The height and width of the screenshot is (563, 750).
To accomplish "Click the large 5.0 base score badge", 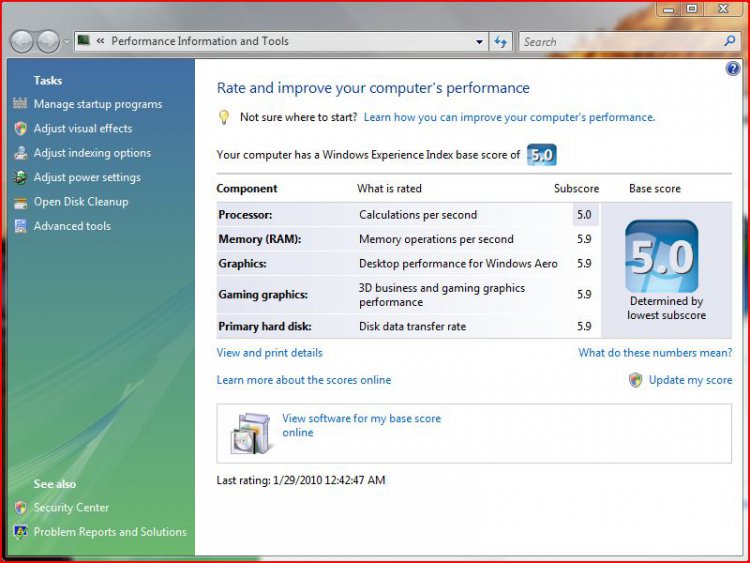I will coord(662,256).
